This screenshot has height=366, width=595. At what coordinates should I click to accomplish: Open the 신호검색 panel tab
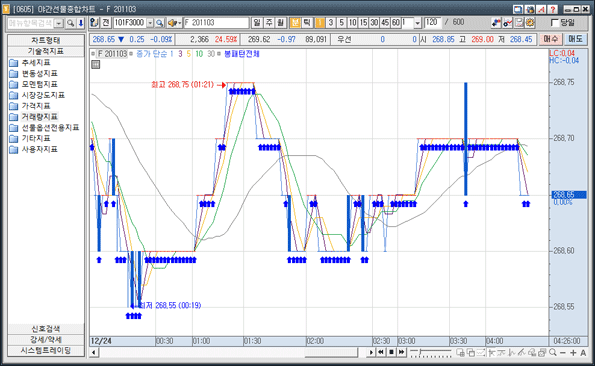coord(46,329)
